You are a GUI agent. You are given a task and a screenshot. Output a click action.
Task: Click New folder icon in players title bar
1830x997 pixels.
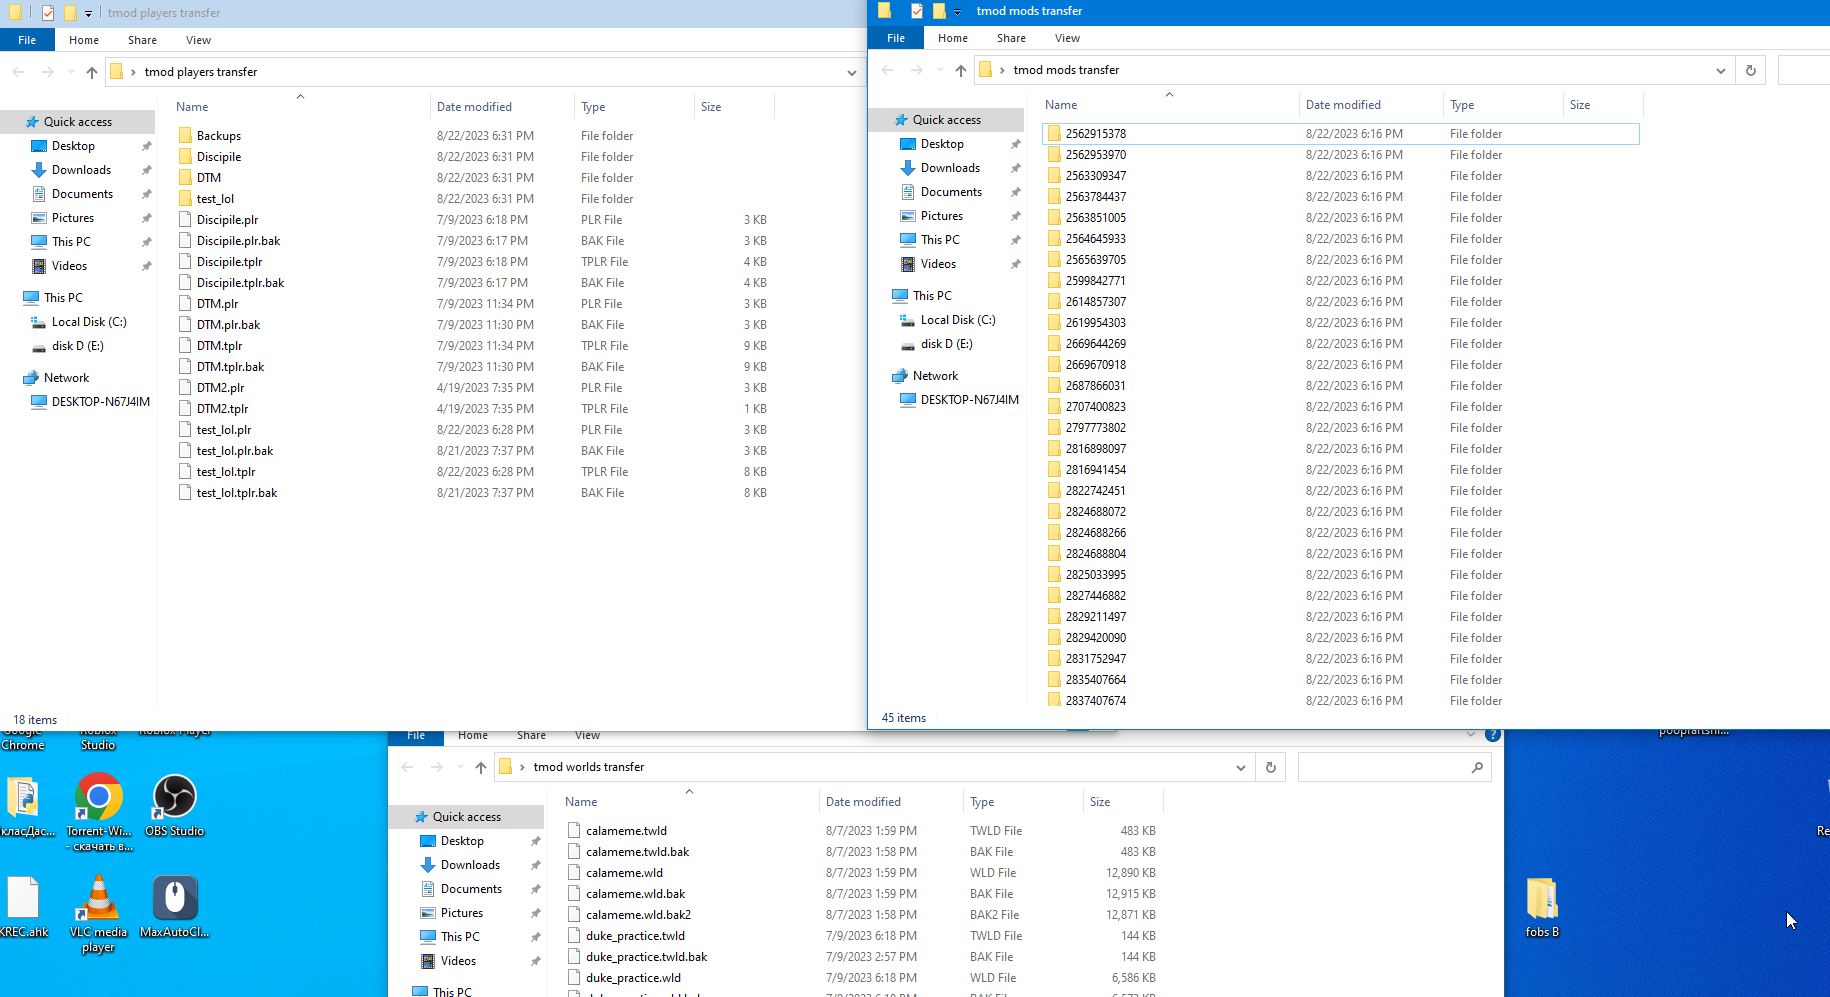pos(69,13)
